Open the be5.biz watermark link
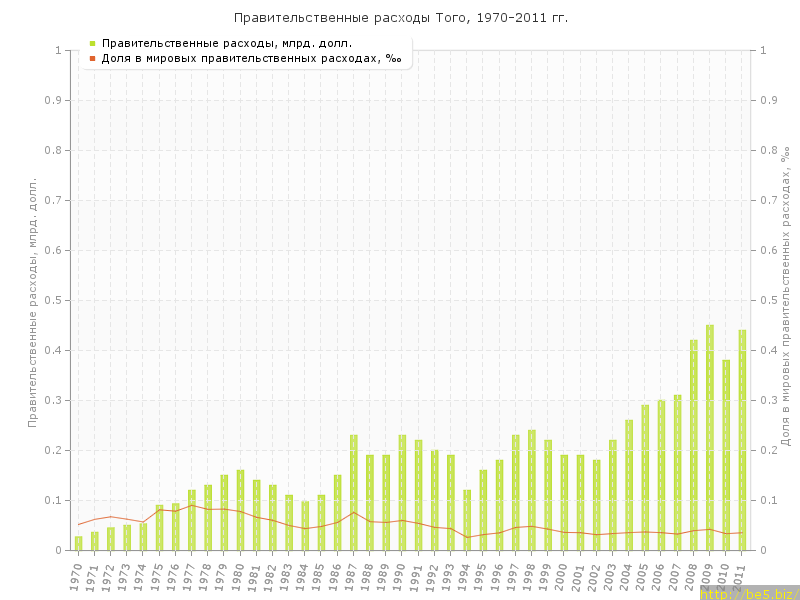 750,594
